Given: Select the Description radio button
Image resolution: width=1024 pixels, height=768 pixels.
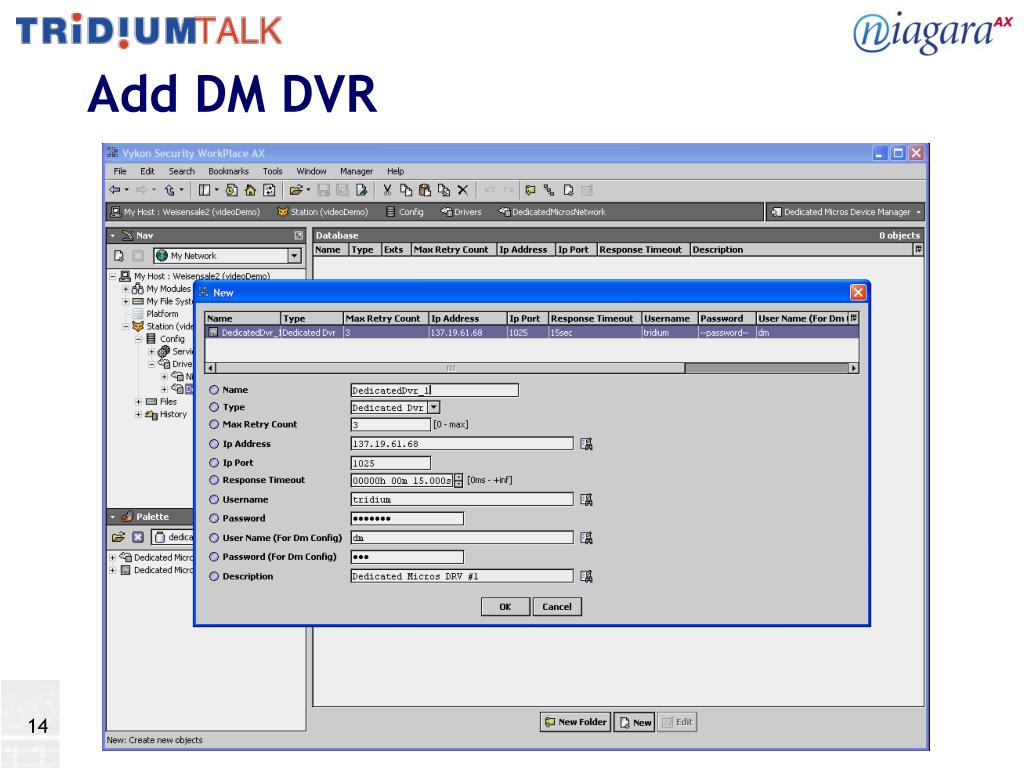Looking at the screenshot, I should pyautogui.click(x=214, y=577).
